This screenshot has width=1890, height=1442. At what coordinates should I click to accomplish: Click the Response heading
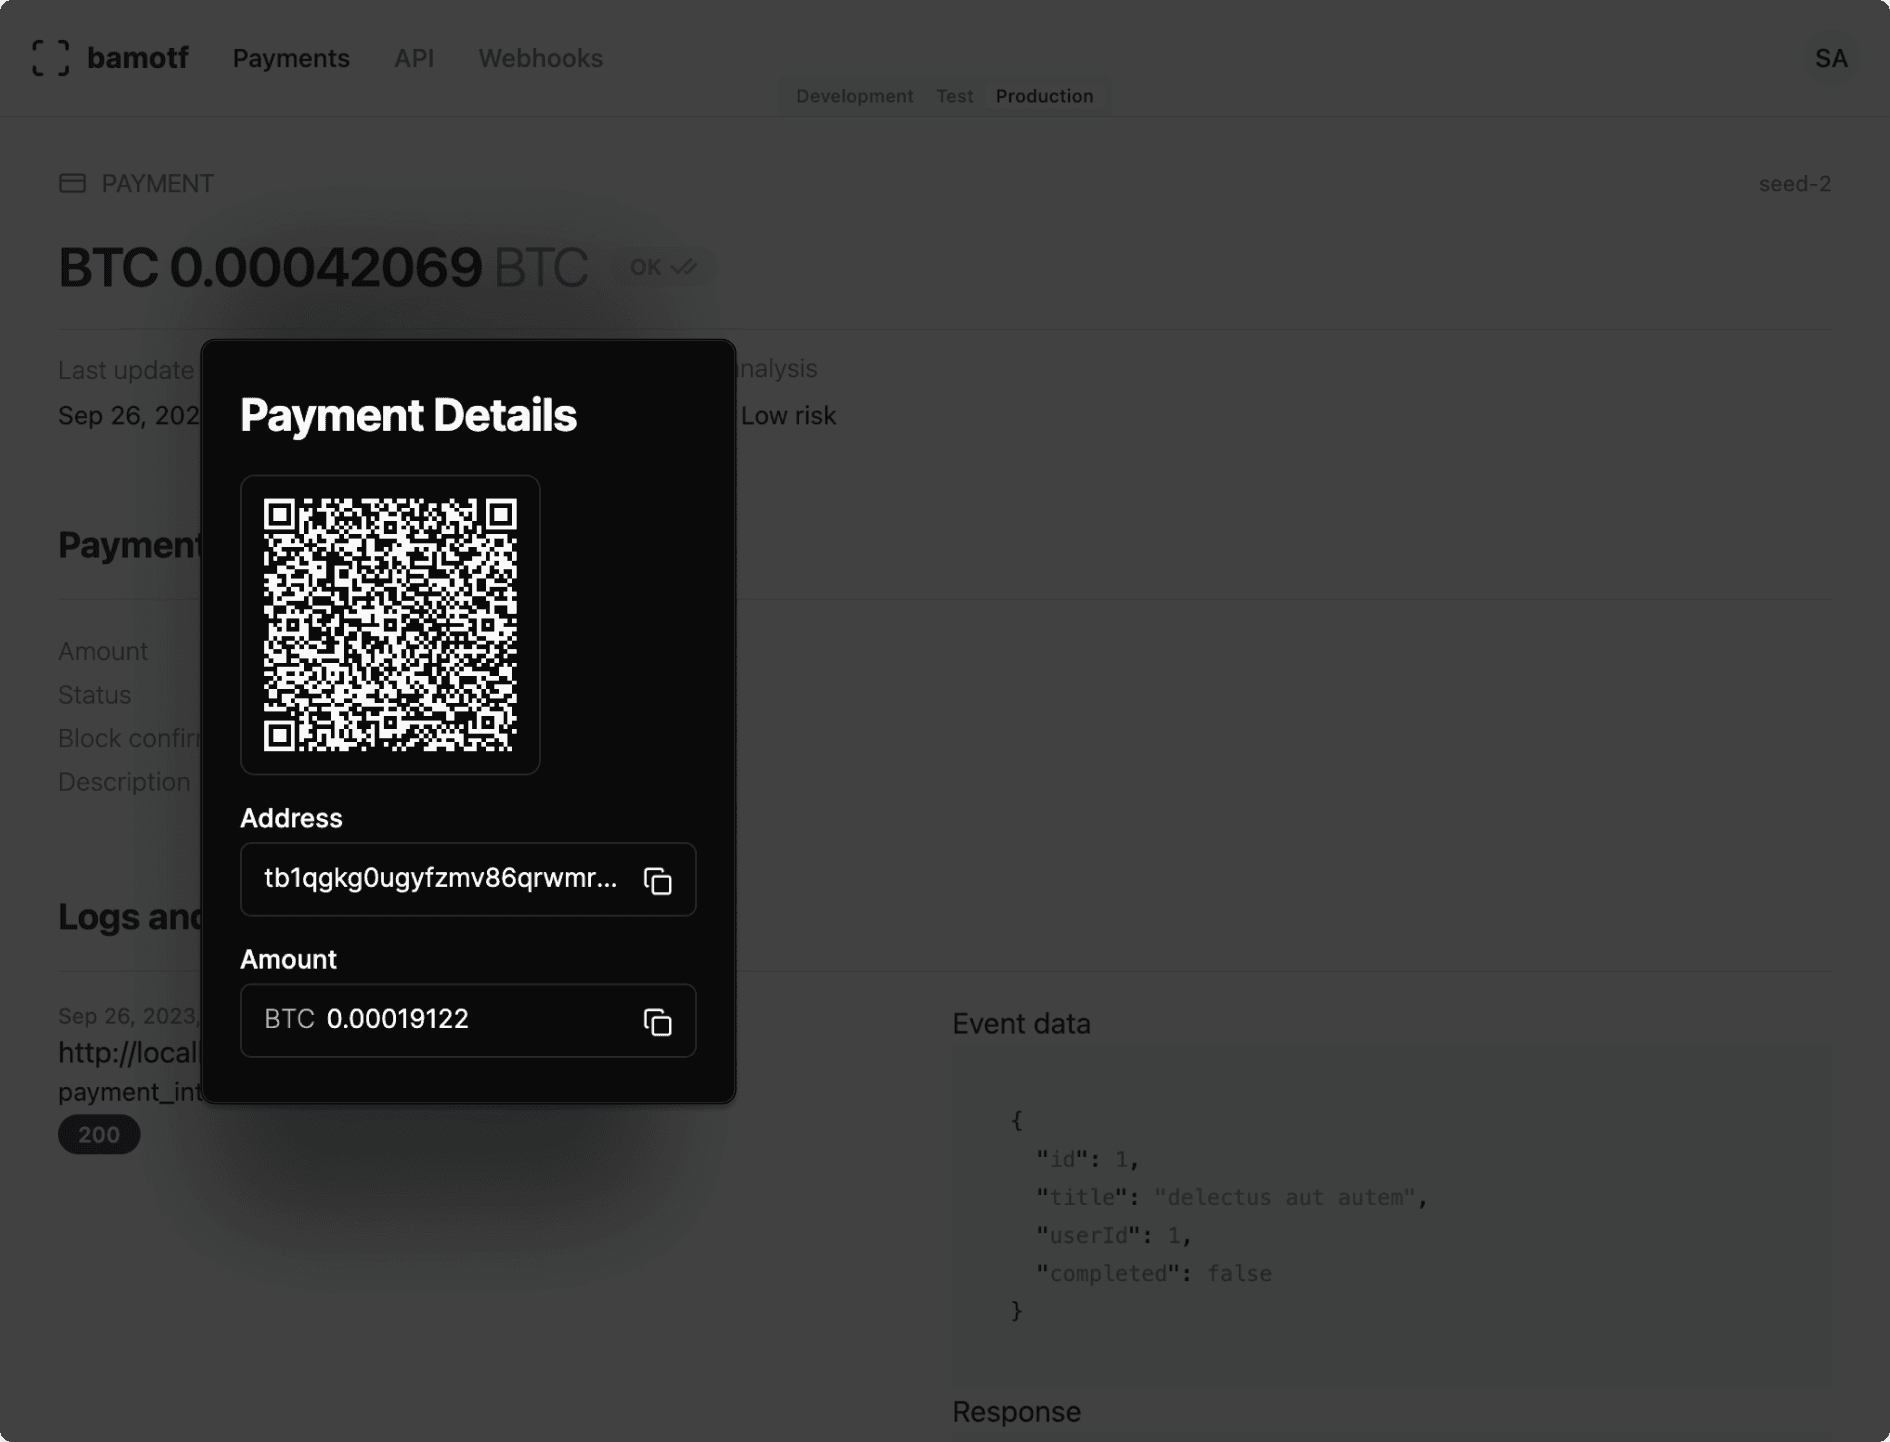point(1016,1412)
